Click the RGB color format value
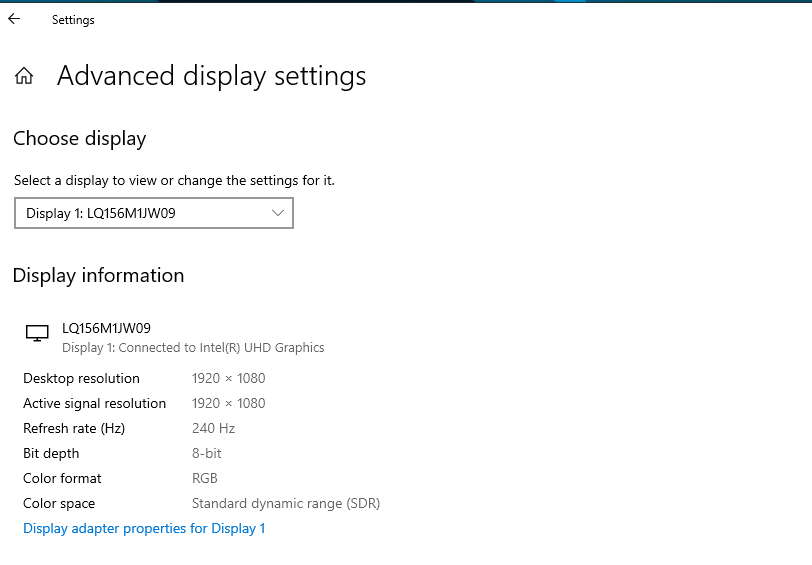Screen dimensions: 812x565 point(204,478)
